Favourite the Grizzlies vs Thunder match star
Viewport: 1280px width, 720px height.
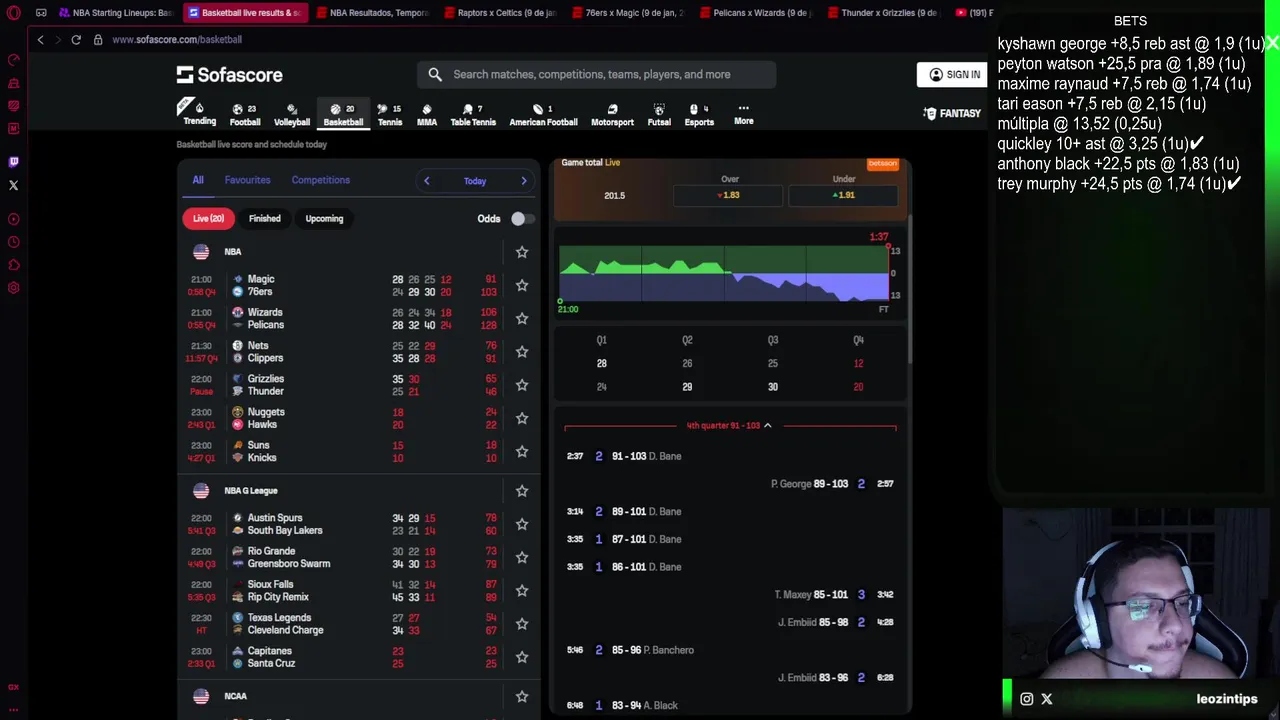tap(521, 385)
